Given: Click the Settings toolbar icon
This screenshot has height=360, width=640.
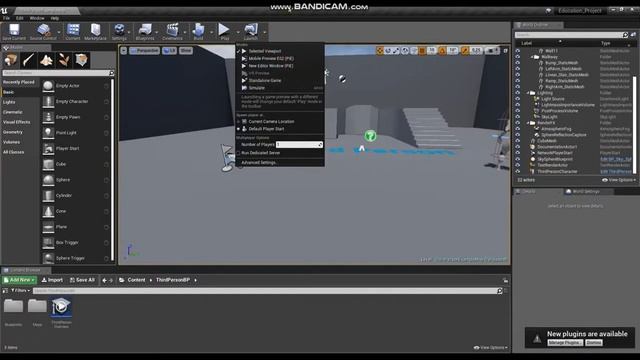Looking at the screenshot, I should pyautogui.click(x=119, y=31).
